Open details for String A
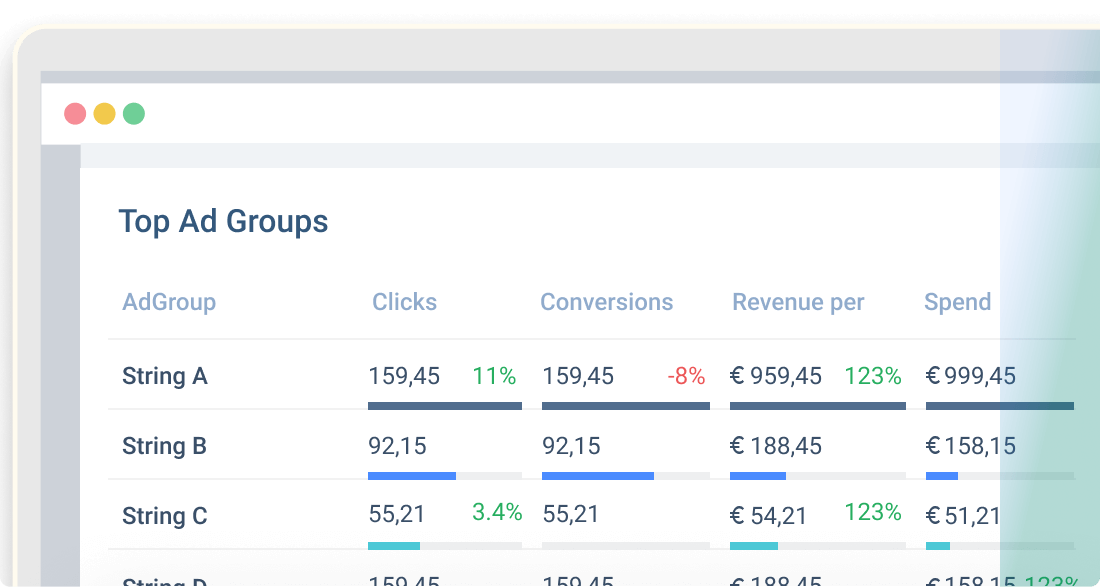The height and width of the screenshot is (587, 1100). click(x=165, y=376)
